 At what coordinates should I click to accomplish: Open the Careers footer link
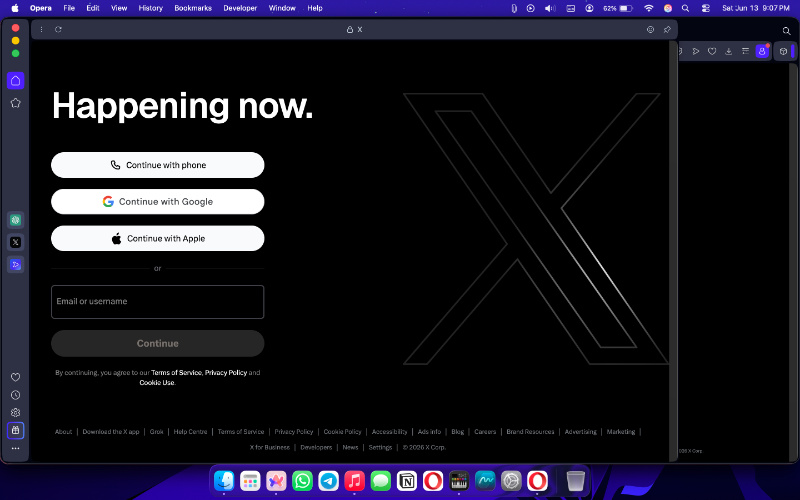click(x=485, y=432)
